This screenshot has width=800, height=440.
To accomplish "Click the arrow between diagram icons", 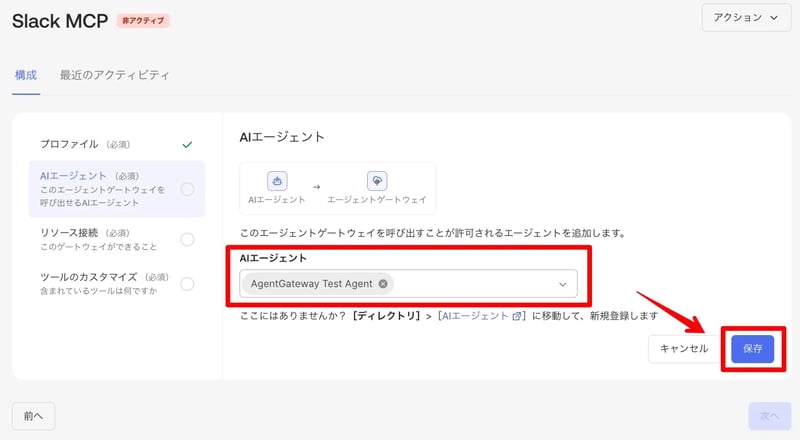I will click(x=316, y=187).
